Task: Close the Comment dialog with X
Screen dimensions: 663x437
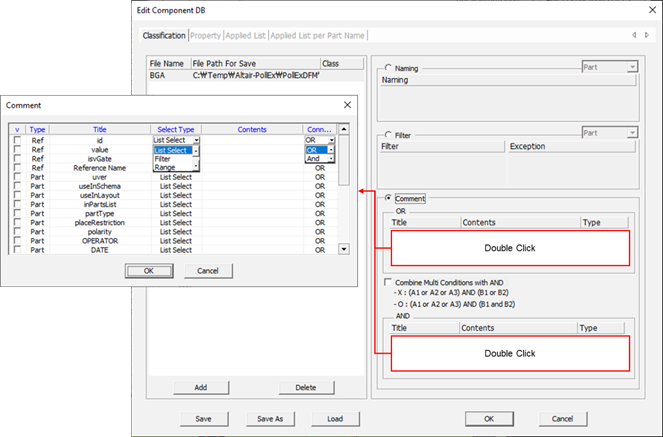Action: 347,104
